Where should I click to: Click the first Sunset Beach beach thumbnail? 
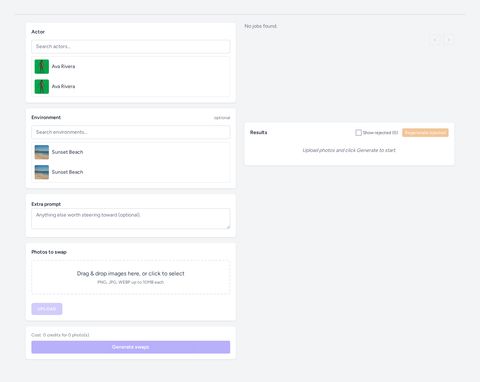(42, 152)
